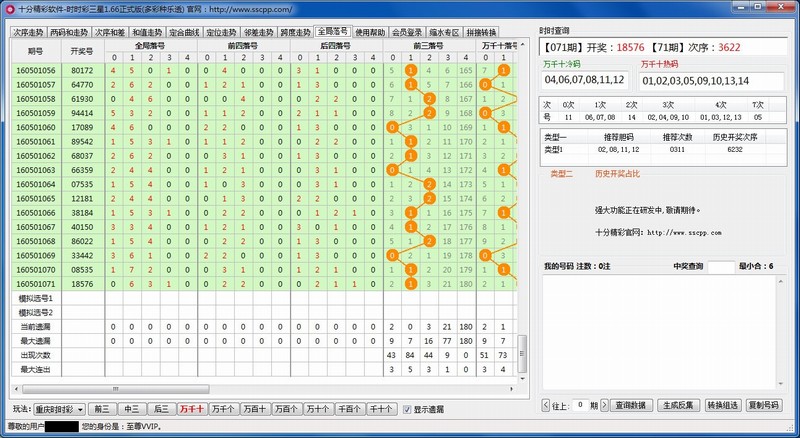Click the 万百个 button
Viewport: 800px width, 438px height.
tap(287, 409)
